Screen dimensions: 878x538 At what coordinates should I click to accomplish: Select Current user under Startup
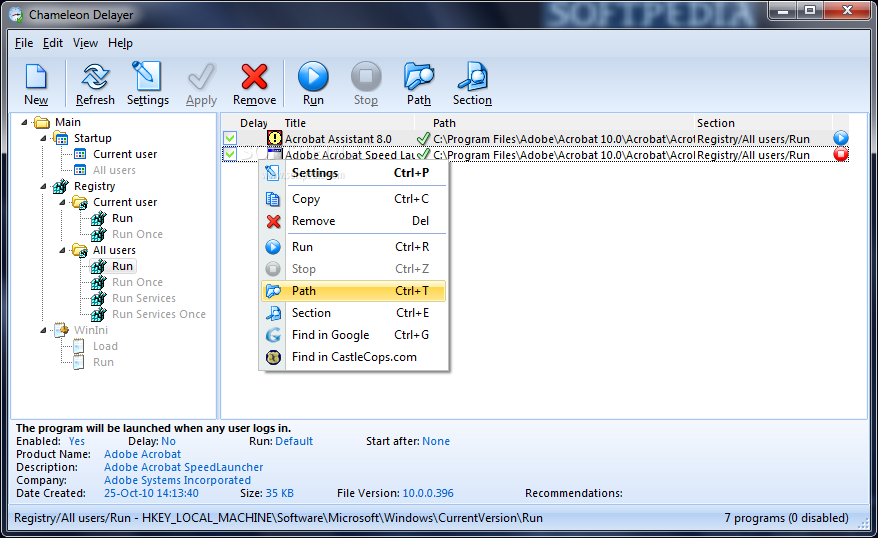point(125,154)
